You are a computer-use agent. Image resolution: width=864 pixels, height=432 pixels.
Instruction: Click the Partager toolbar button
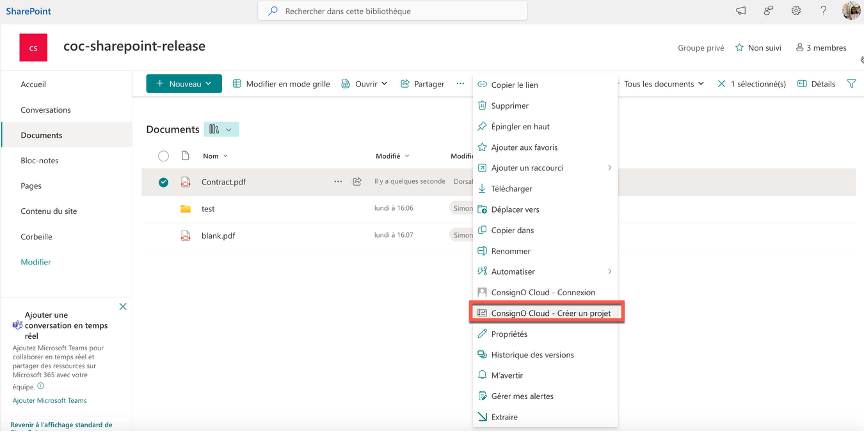422,84
